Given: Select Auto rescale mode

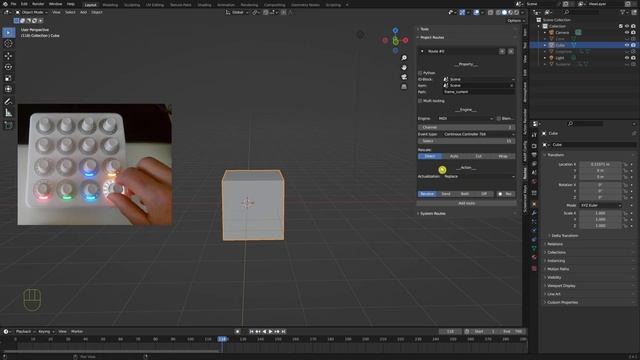Looking at the screenshot, I should point(454,156).
